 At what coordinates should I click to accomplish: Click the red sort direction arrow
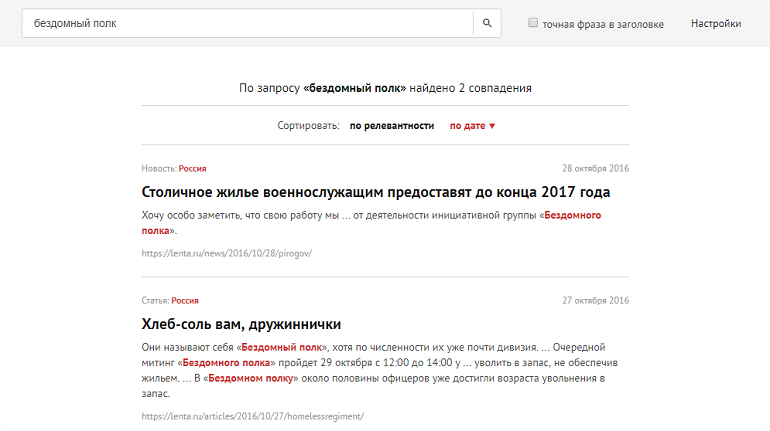click(492, 126)
